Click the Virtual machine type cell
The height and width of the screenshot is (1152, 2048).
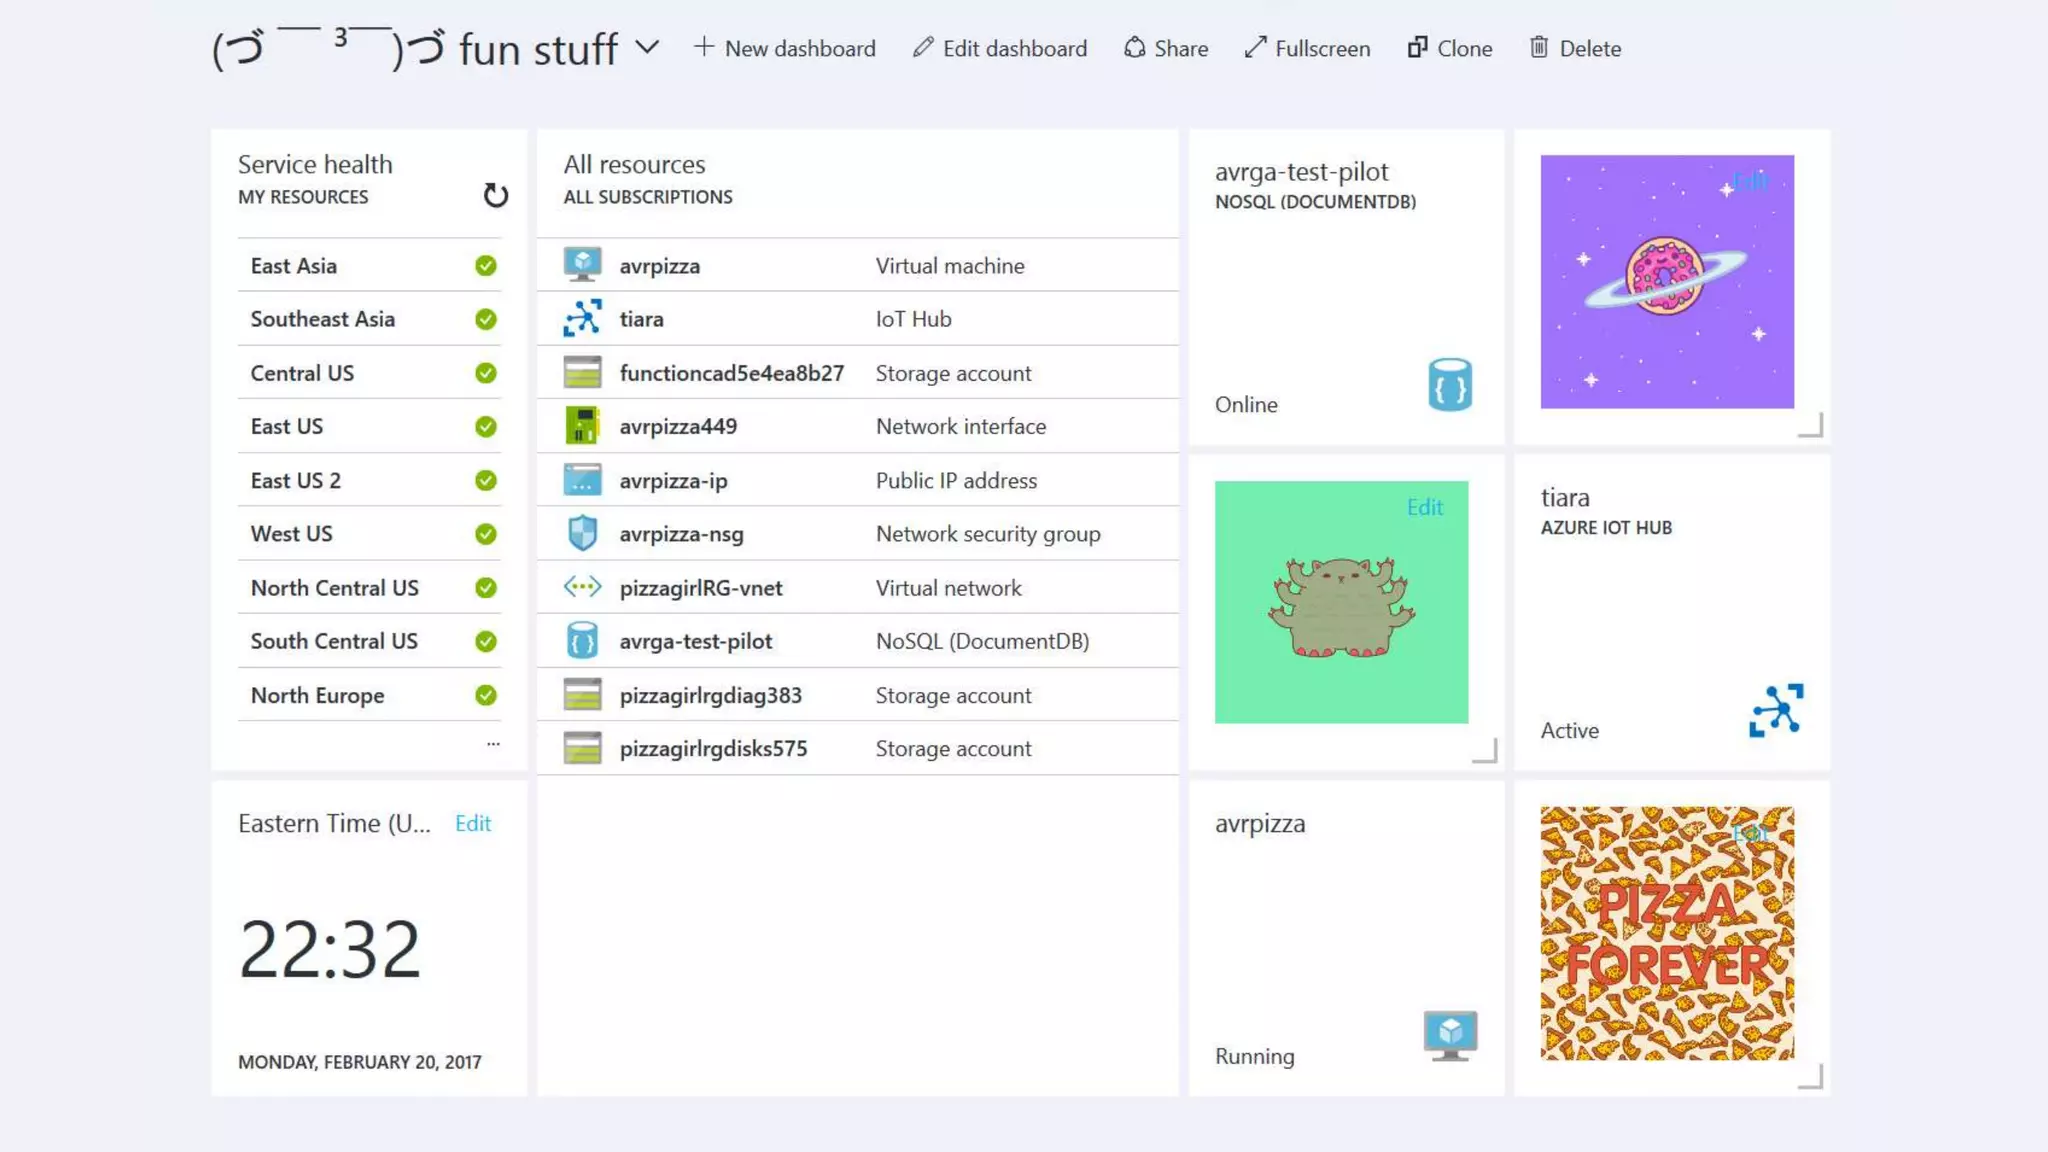point(950,266)
